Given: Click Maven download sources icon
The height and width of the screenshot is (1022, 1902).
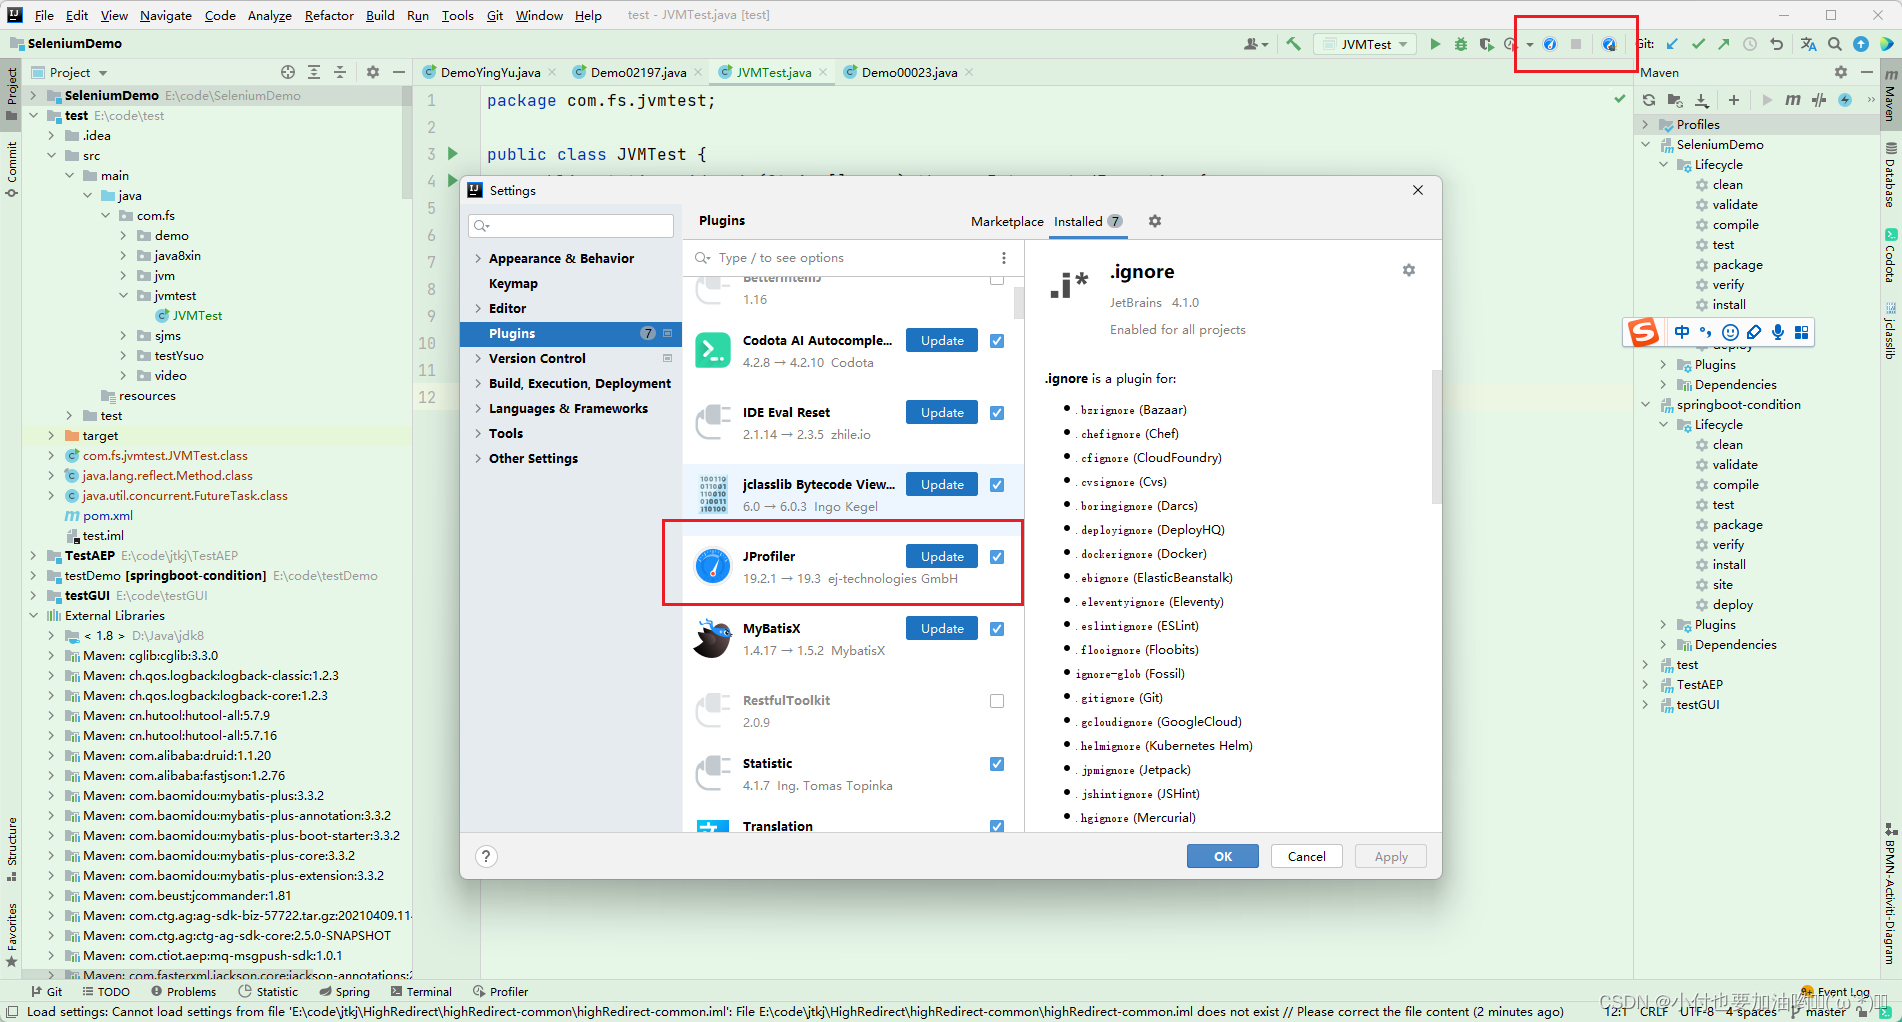Looking at the screenshot, I should 1702,100.
